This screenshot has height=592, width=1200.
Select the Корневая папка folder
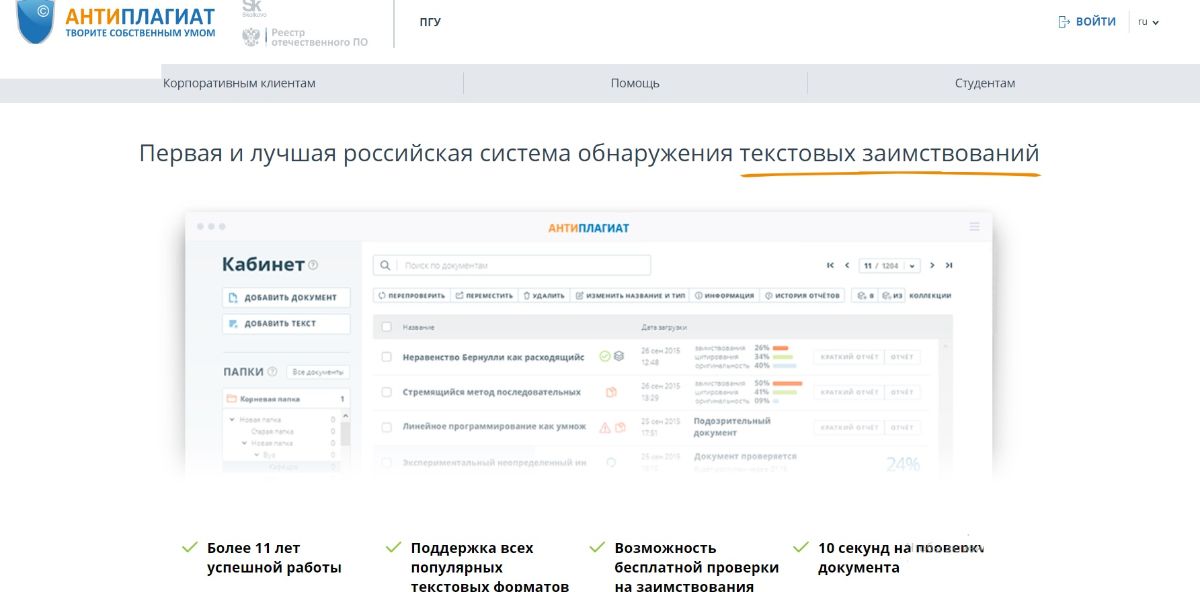pos(286,398)
